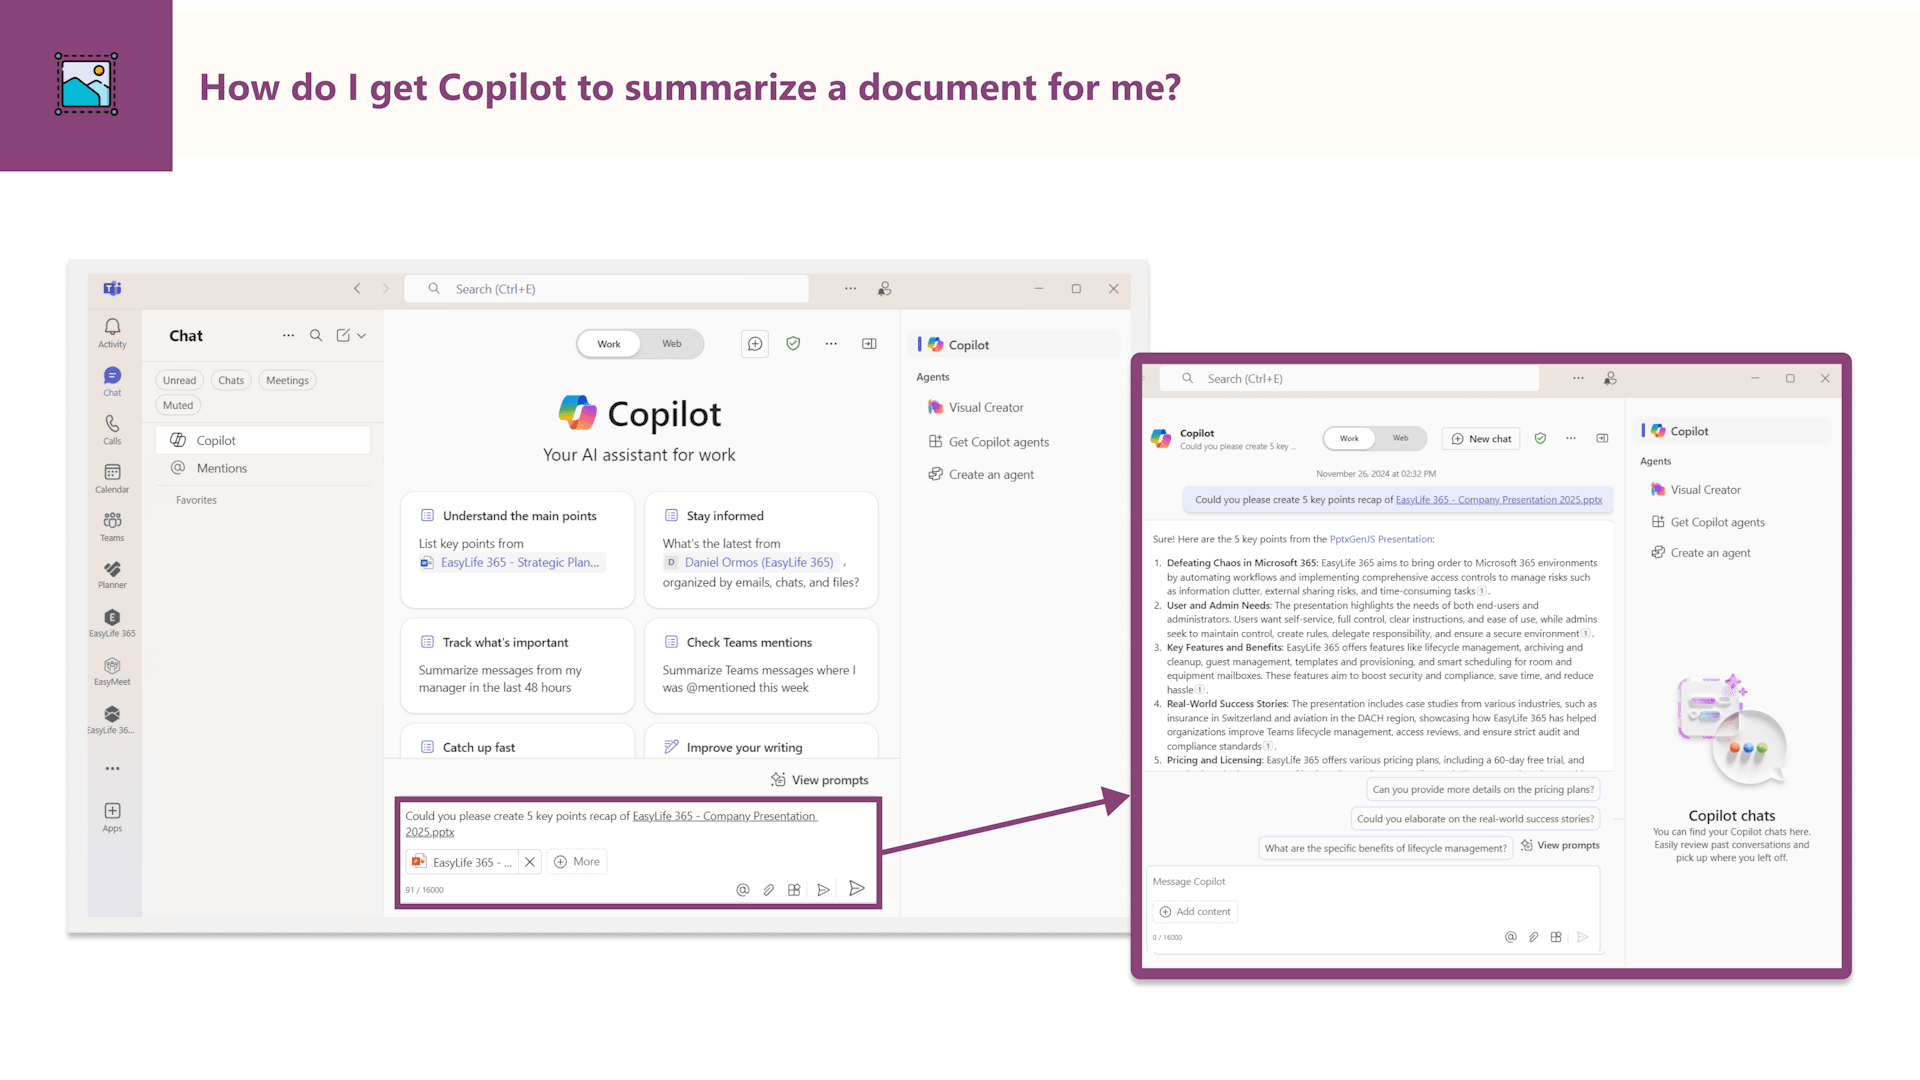Select Work mode in left Copilot toggle
The image size is (1920, 1080).
point(609,344)
